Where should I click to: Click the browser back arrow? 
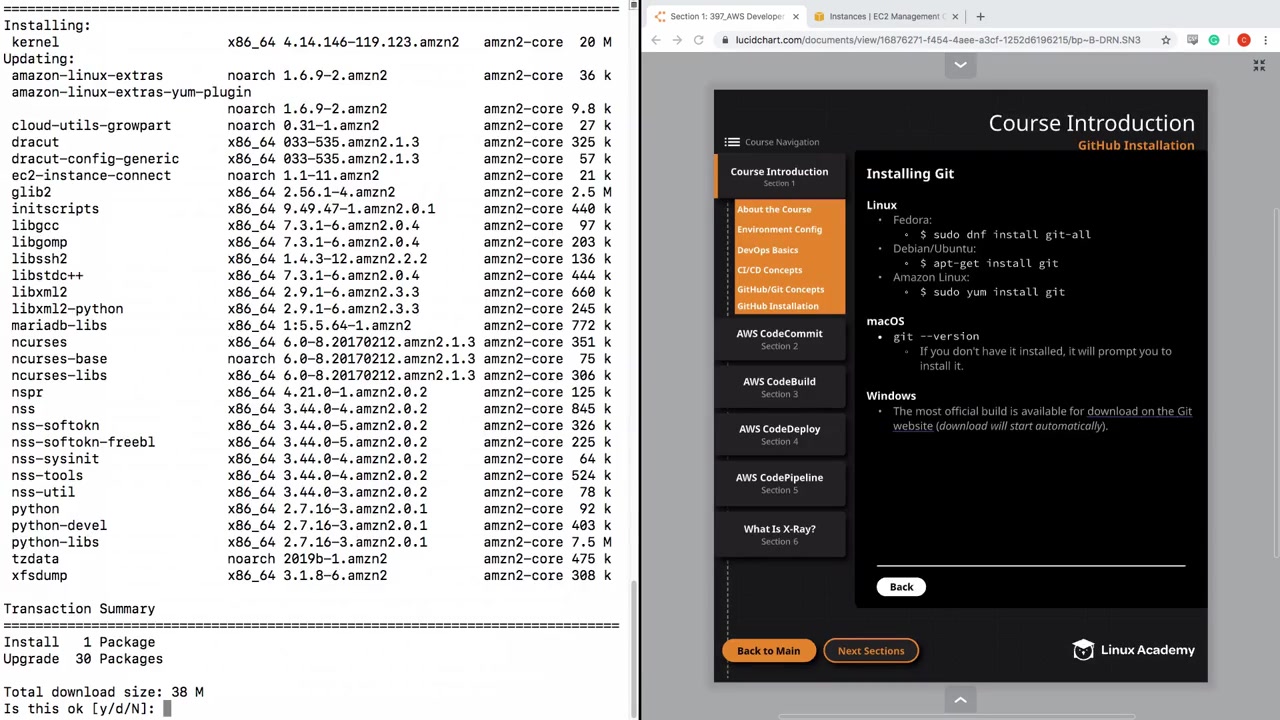click(656, 40)
